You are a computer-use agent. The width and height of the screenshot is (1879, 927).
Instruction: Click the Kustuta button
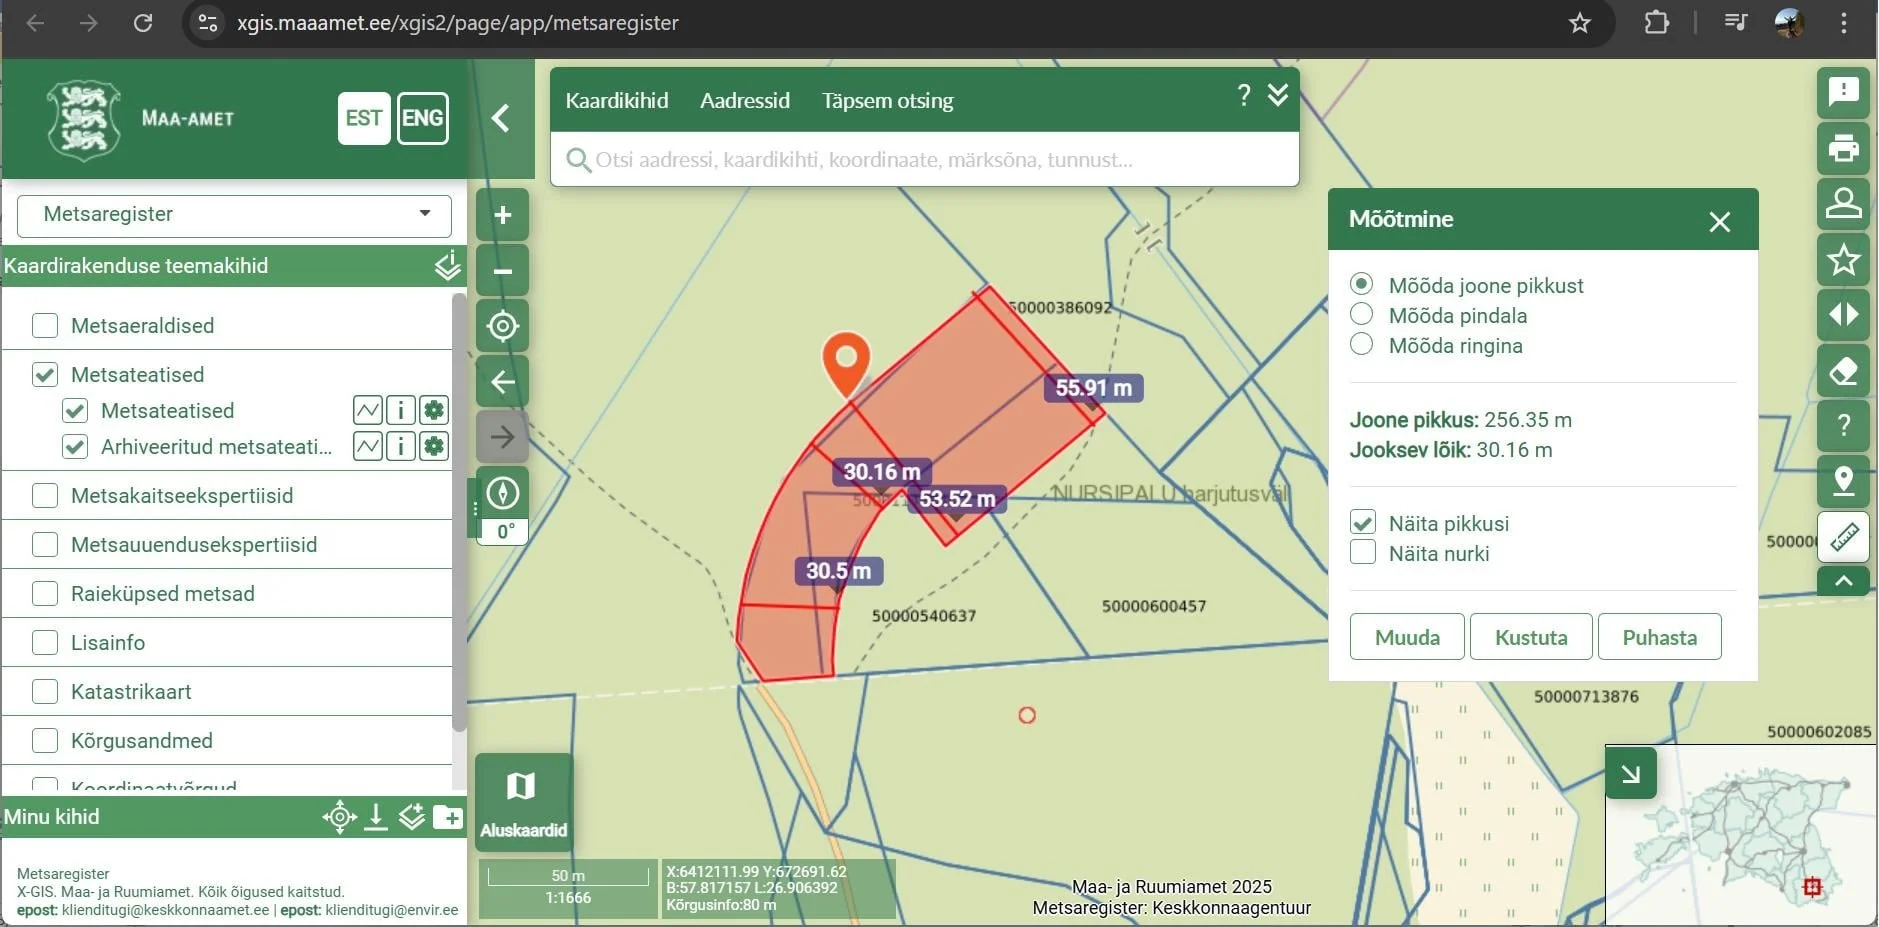pos(1531,637)
